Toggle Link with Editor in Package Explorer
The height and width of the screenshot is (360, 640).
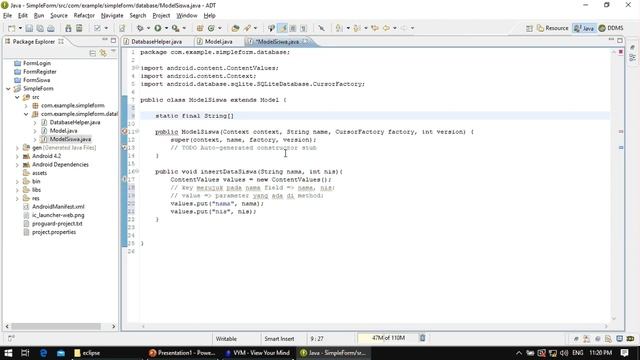click(x=103, y=53)
